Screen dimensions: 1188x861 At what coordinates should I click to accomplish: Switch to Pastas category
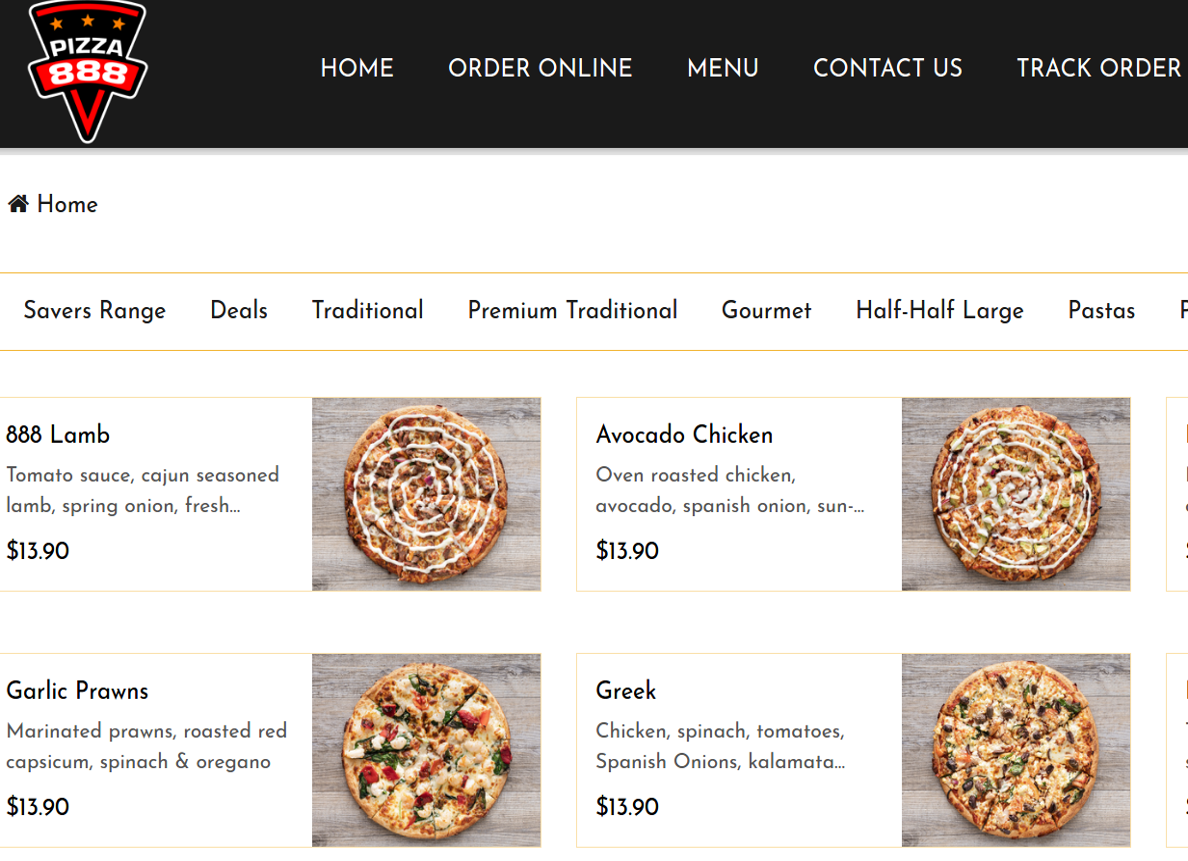pos(1102,310)
